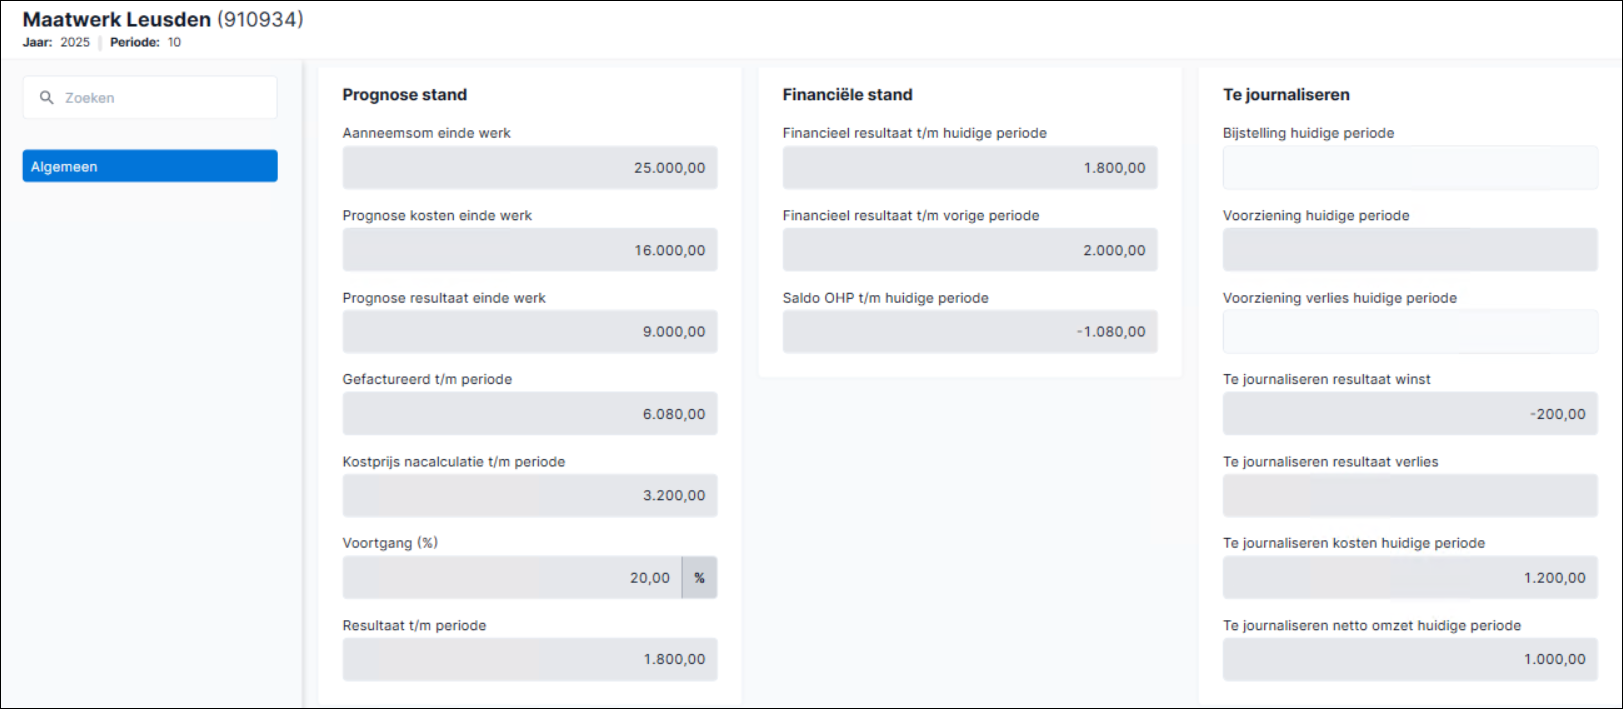Screen dimensions: 1623x709
Task: Click the magnifier search icon
Action: click(x=46, y=98)
